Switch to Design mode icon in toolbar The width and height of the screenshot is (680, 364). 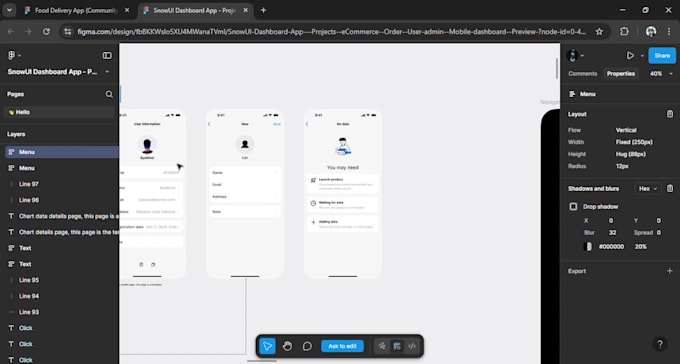coord(397,346)
